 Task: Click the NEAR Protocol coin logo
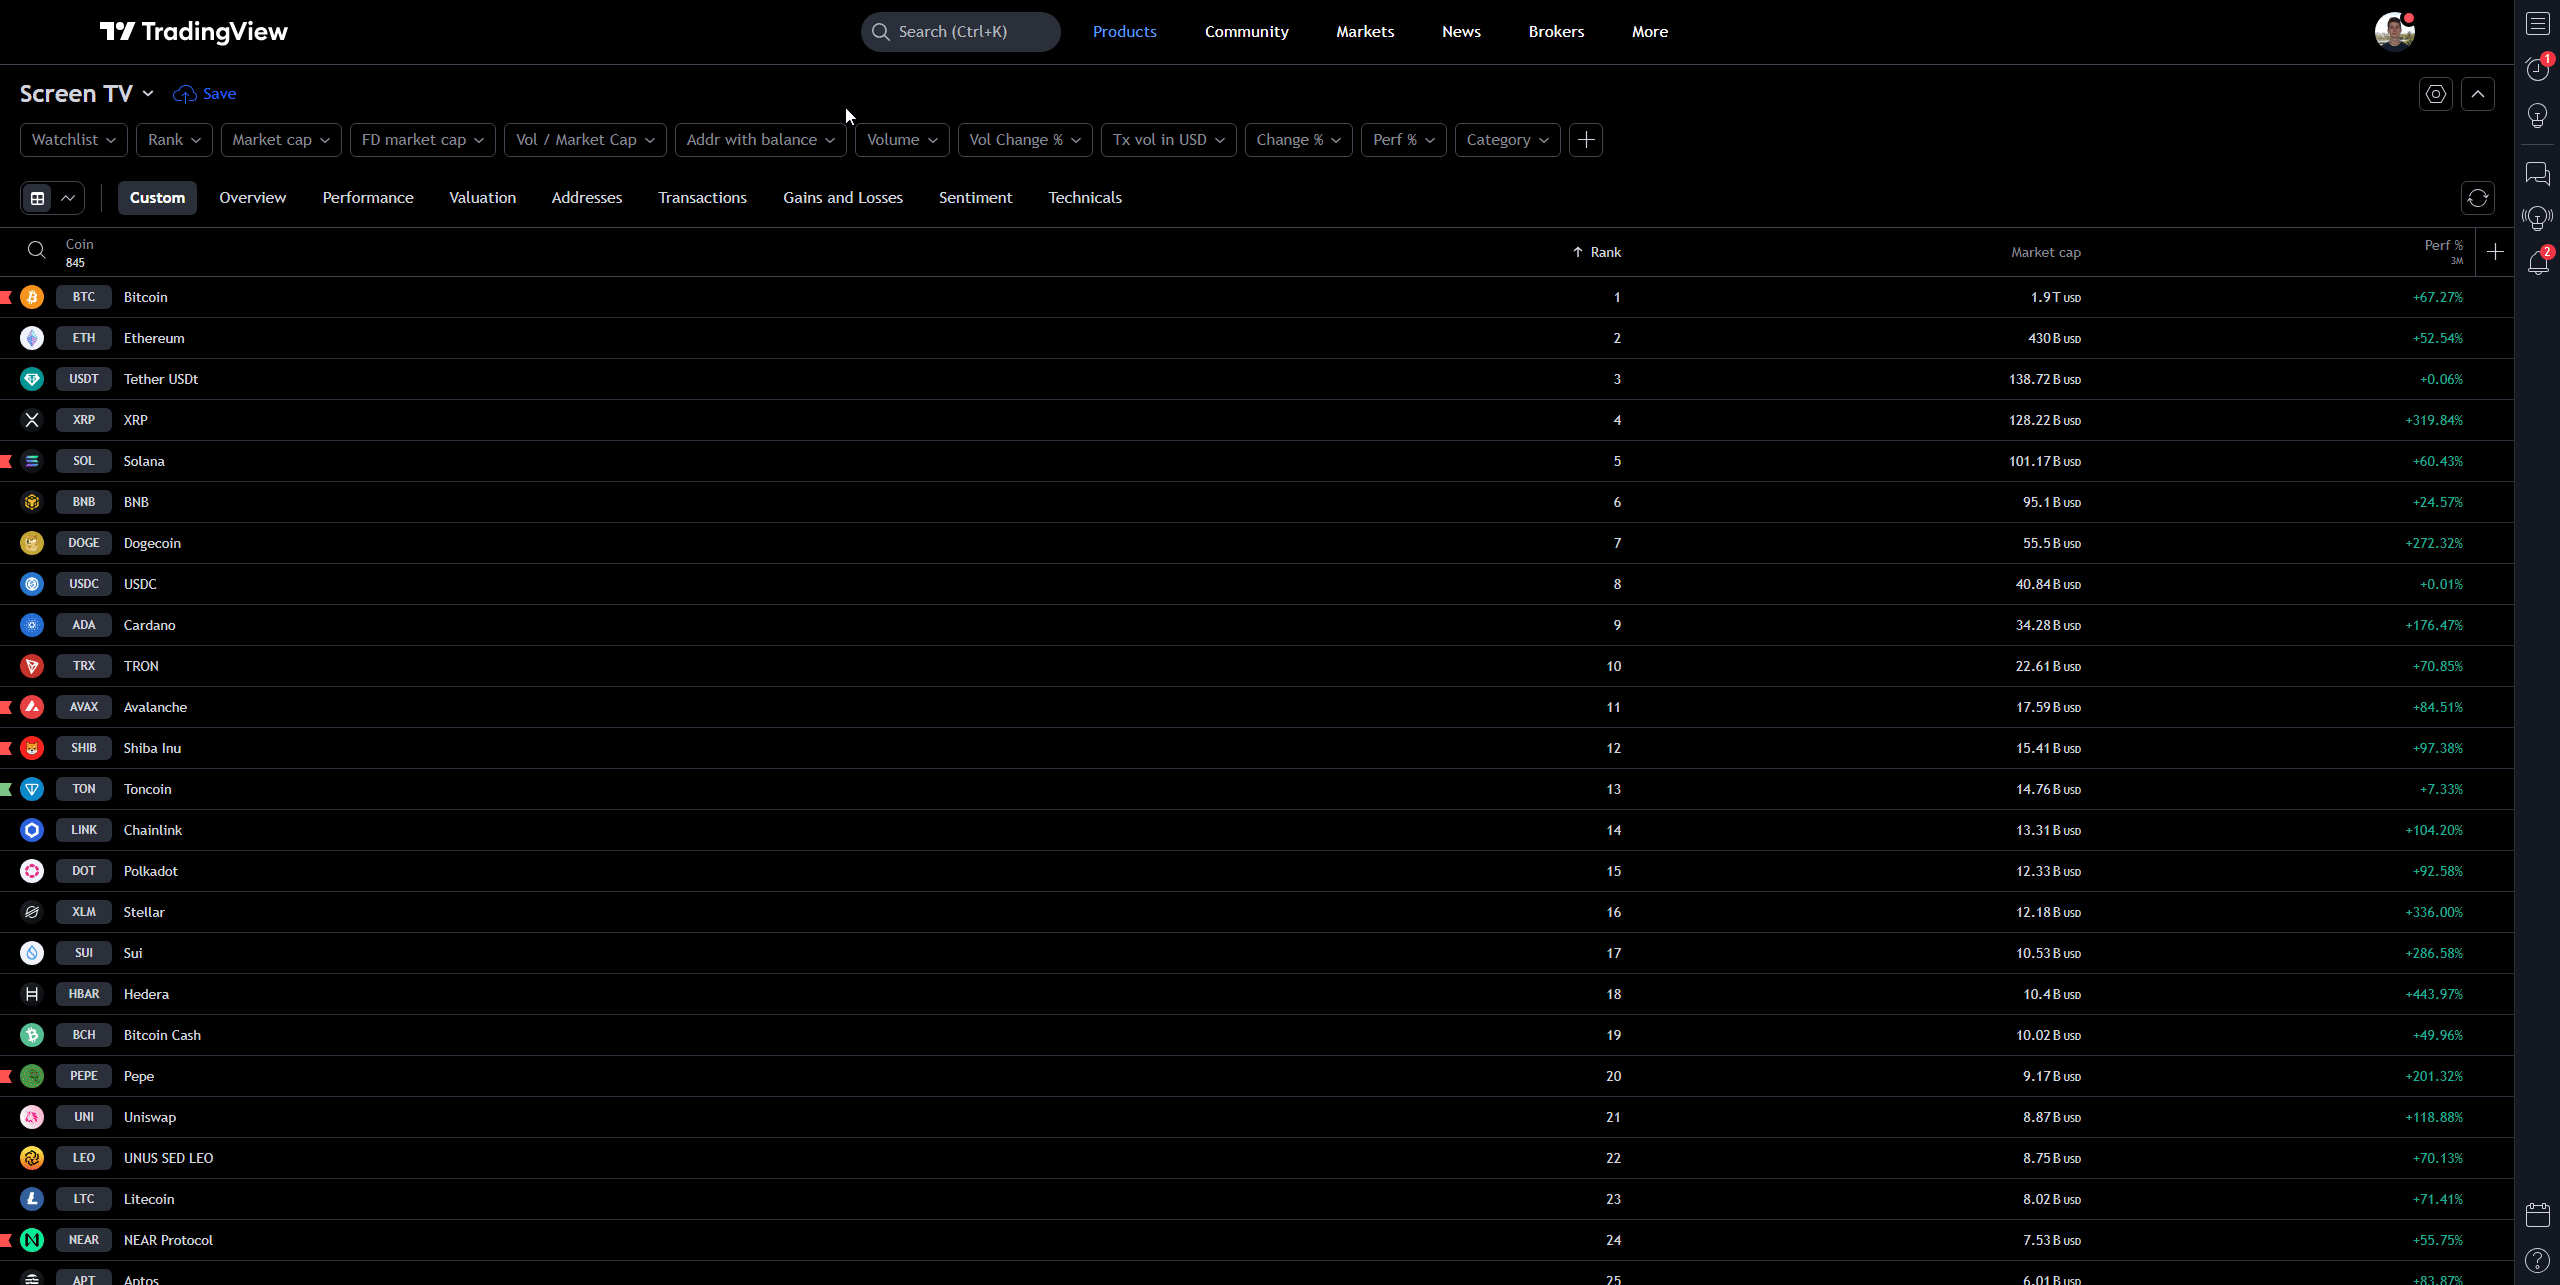click(32, 1240)
